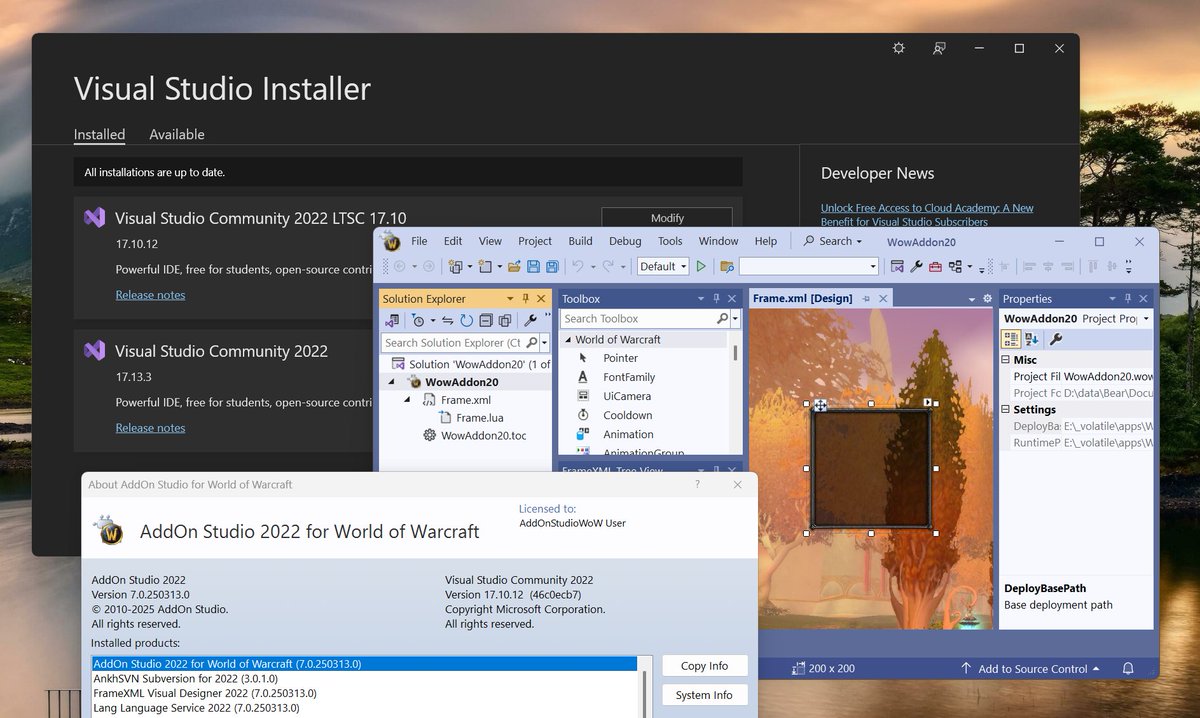
Task: Click Solution Explorer properties wrench icon
Action: [531, 320]
